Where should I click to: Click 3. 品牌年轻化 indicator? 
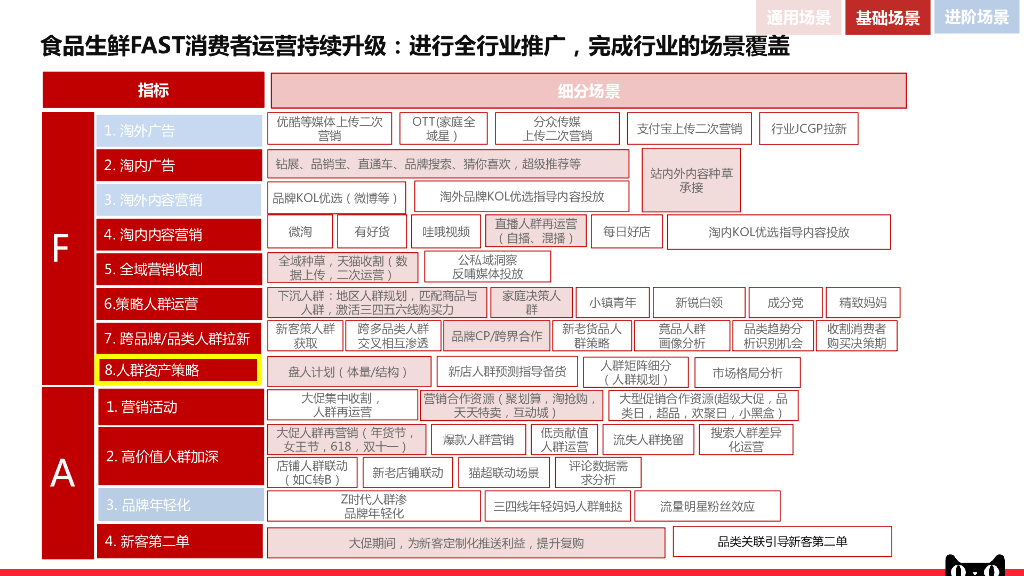point(181,505)
